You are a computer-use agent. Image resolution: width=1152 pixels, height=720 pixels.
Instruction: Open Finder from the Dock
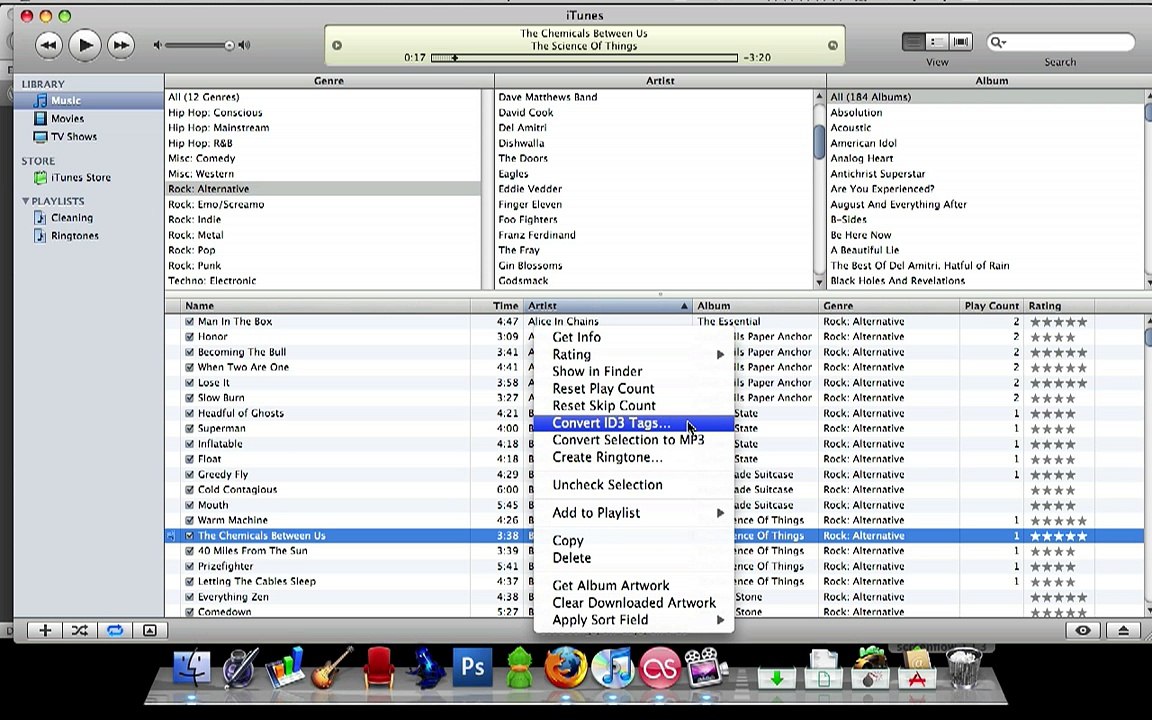pyautogui.click(x=192, y=668)
